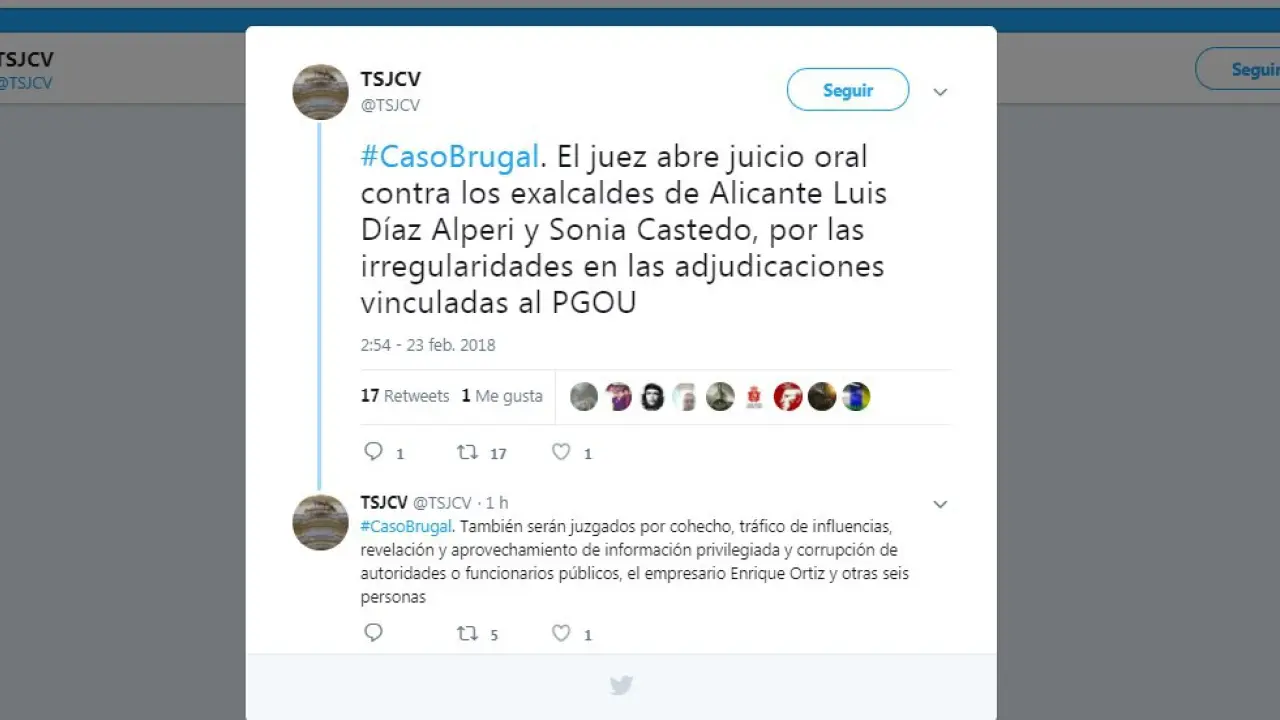The image size is (1280, 720).
Task: Open the TSJCV profile avatar on main tweet
Action: pyautogui.click(x=320, y=92)
